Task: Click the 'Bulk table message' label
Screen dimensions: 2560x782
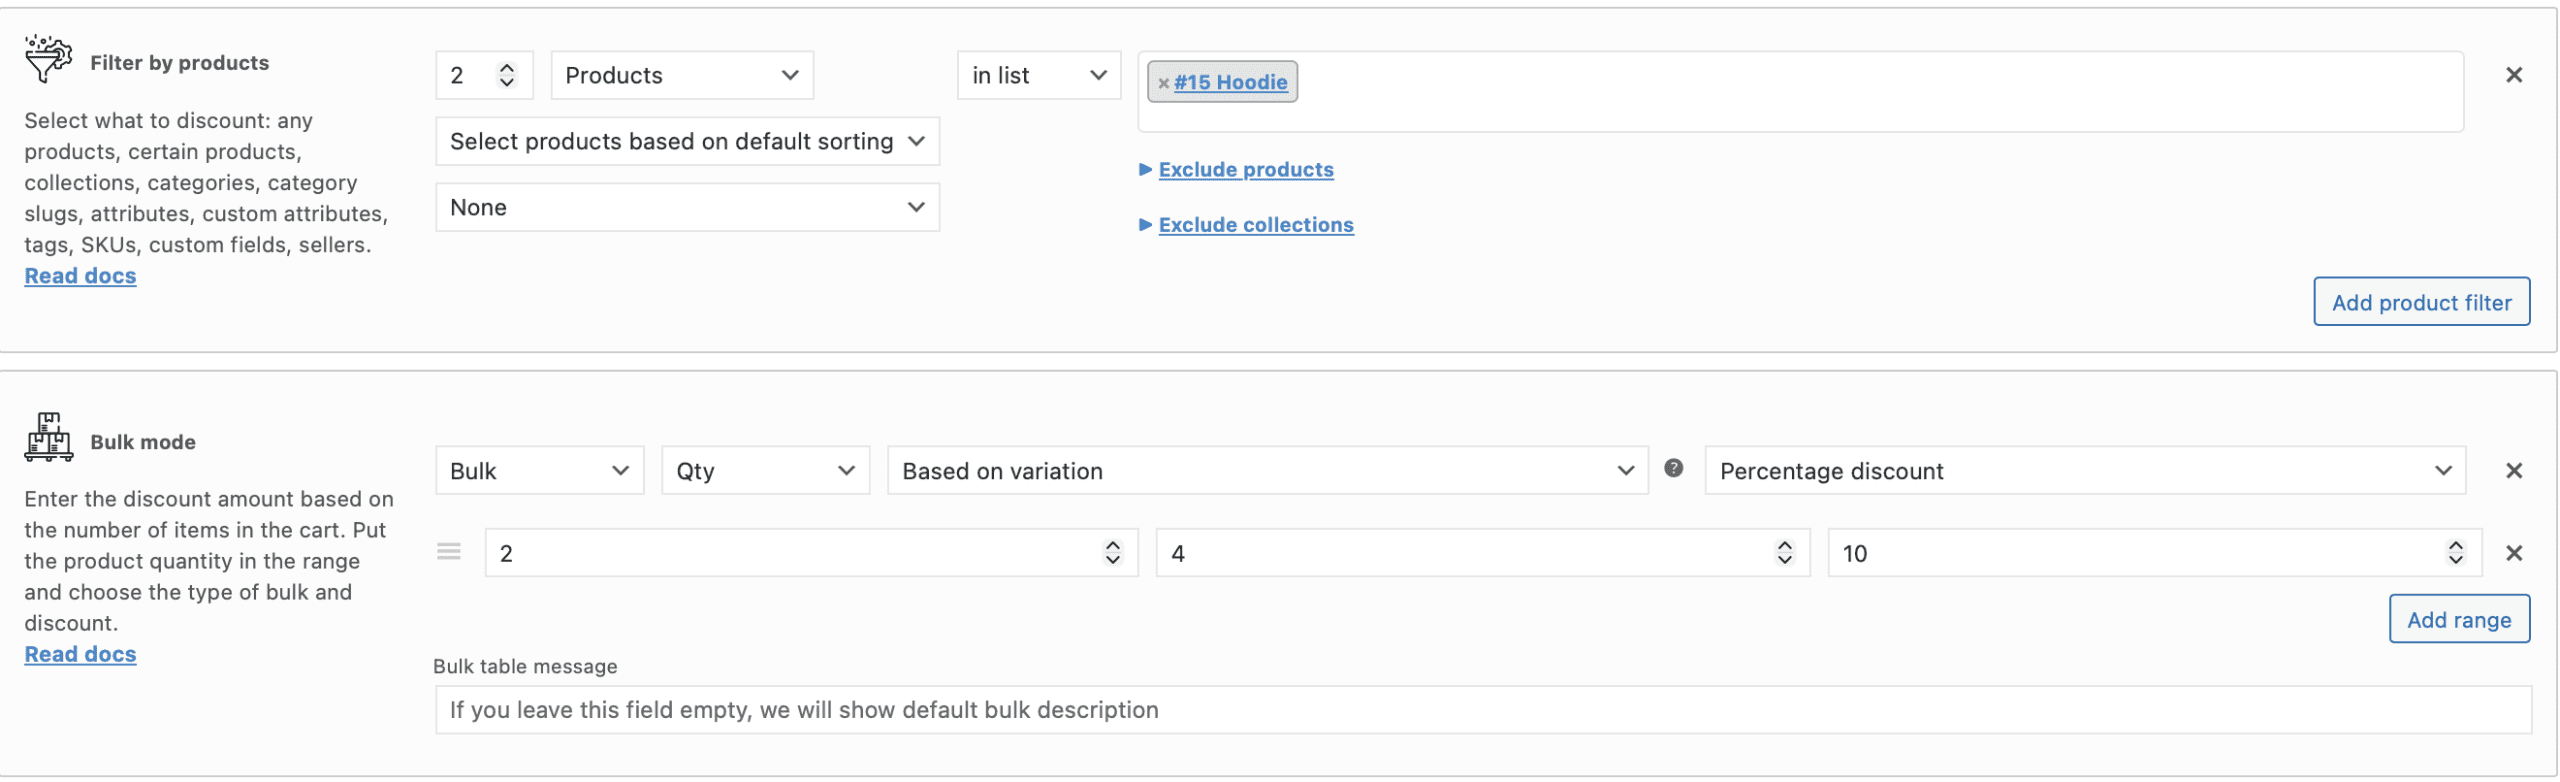Action: 525,666
